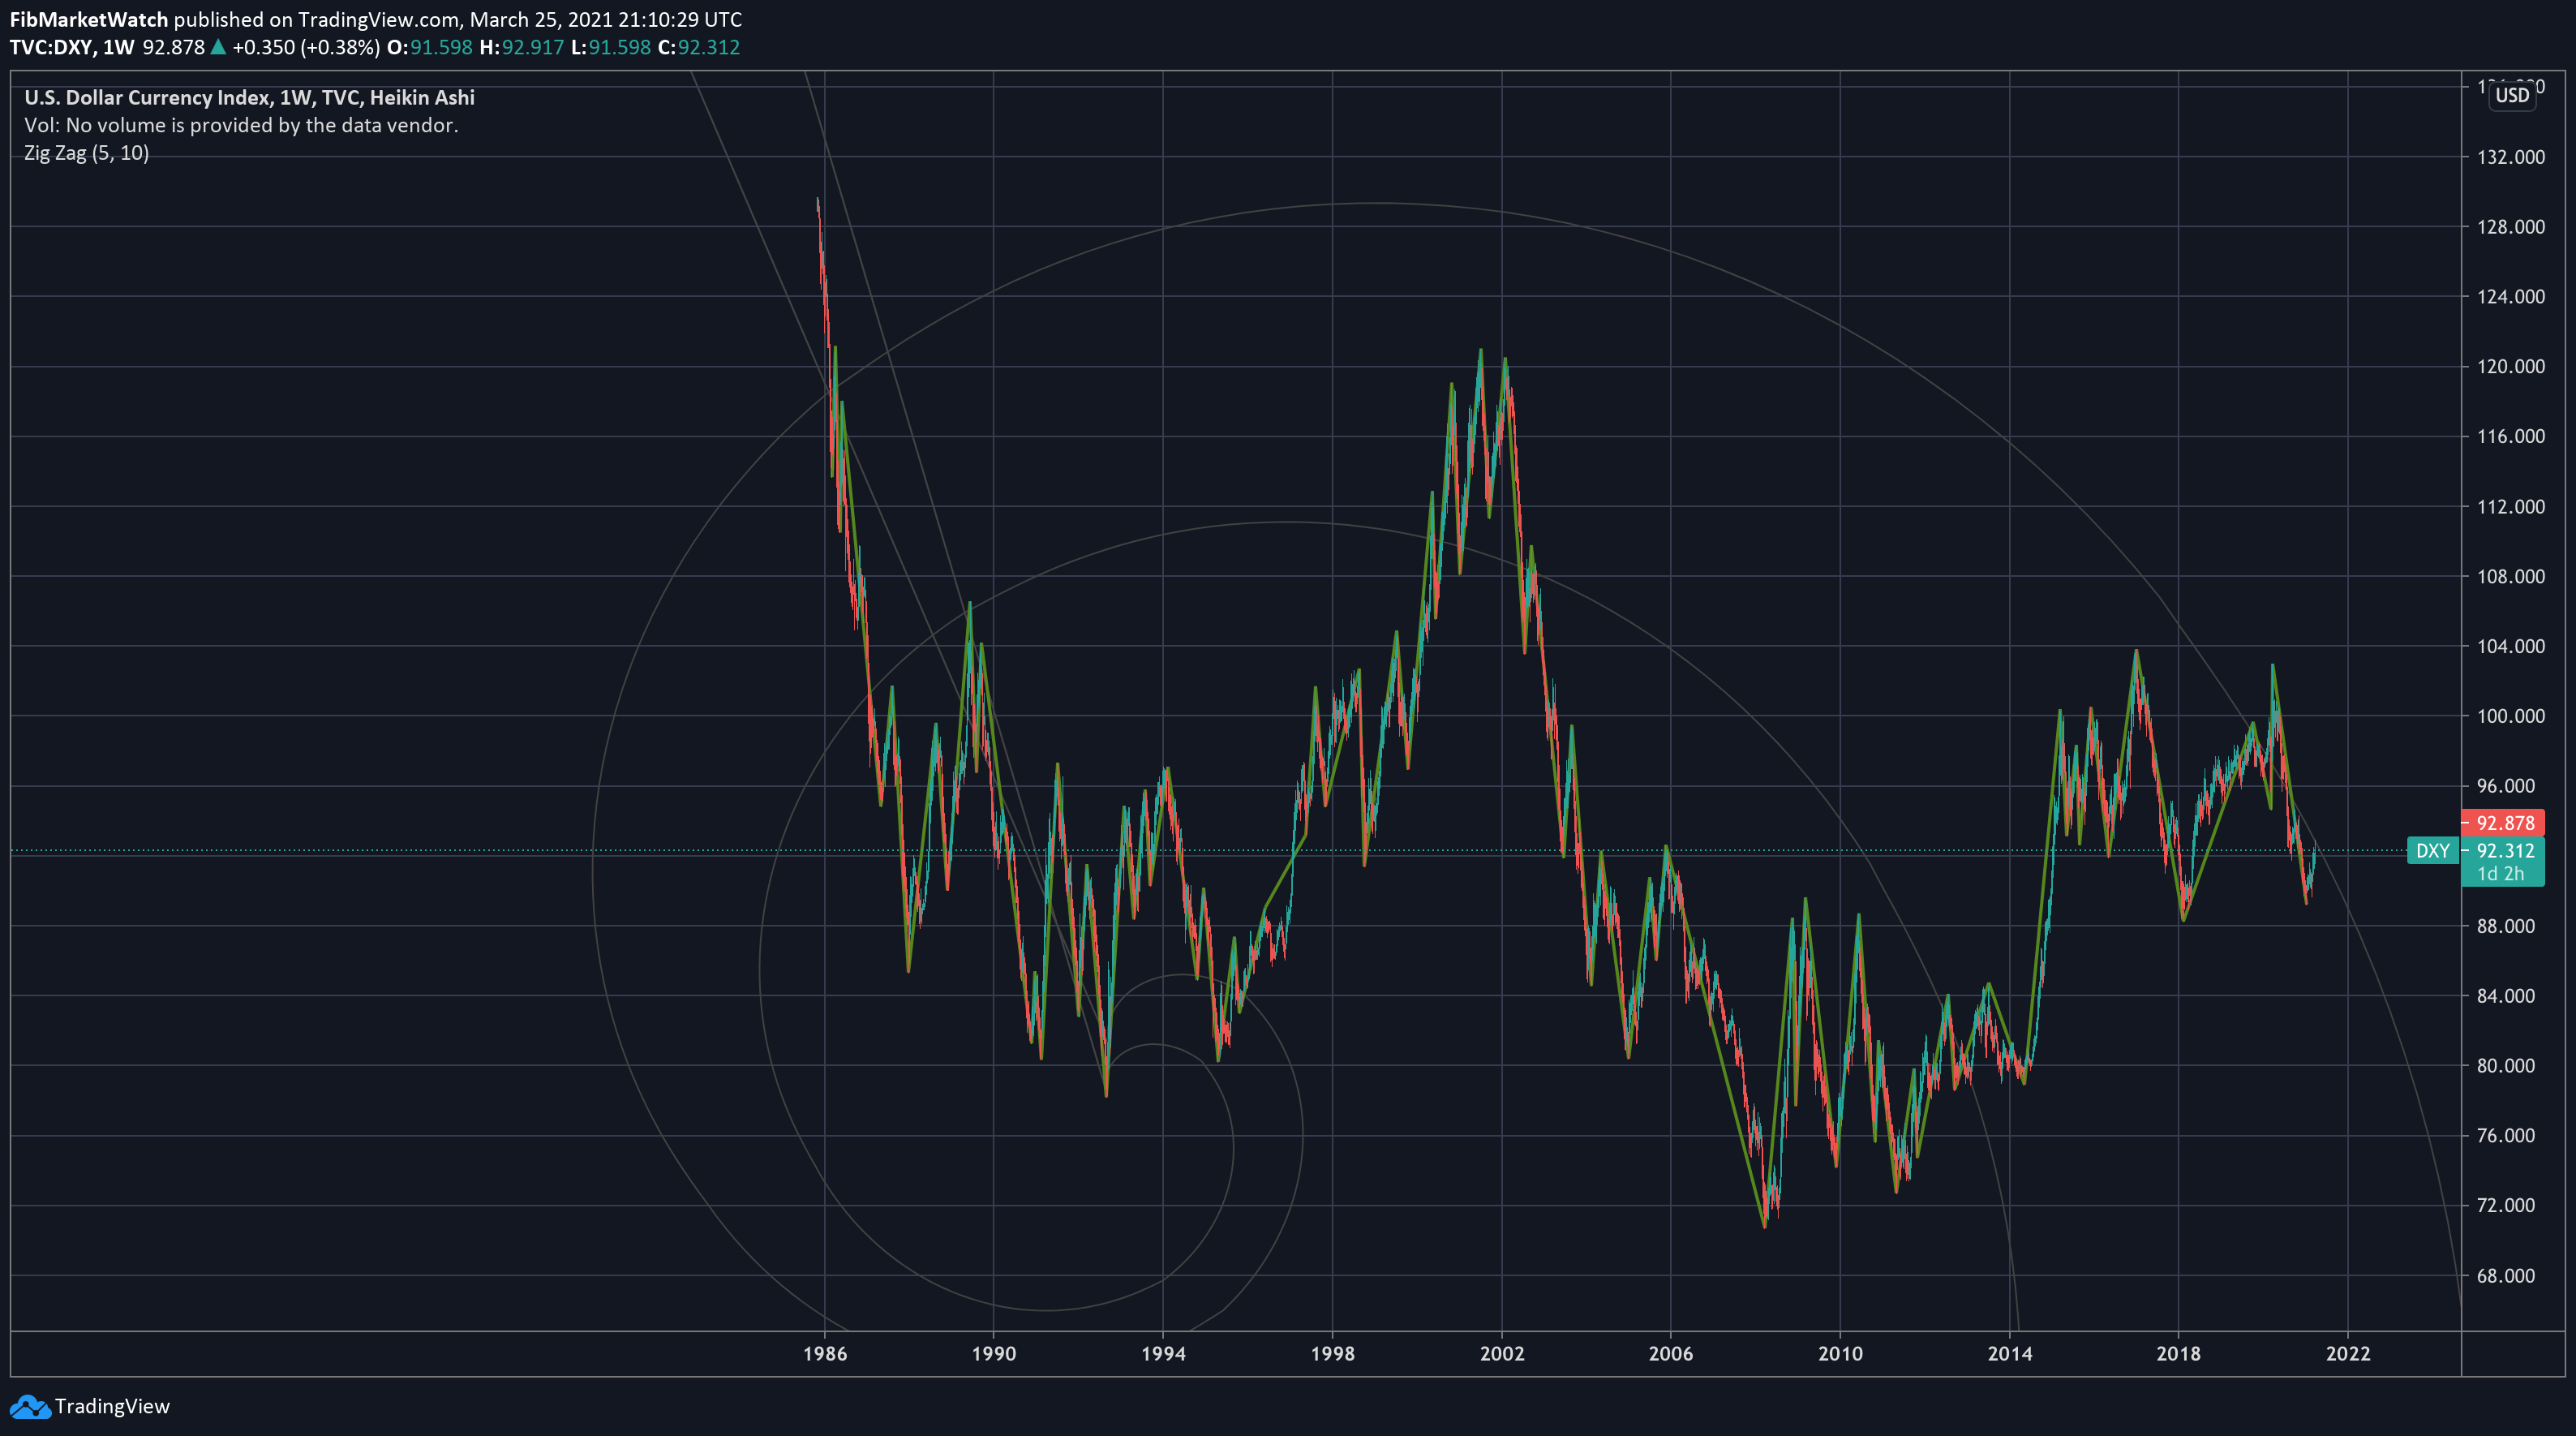The height and width of the screenshot is (1436, 2576).
Task: Click the 2002 label on time axis
Action: pos(1502,1354)
